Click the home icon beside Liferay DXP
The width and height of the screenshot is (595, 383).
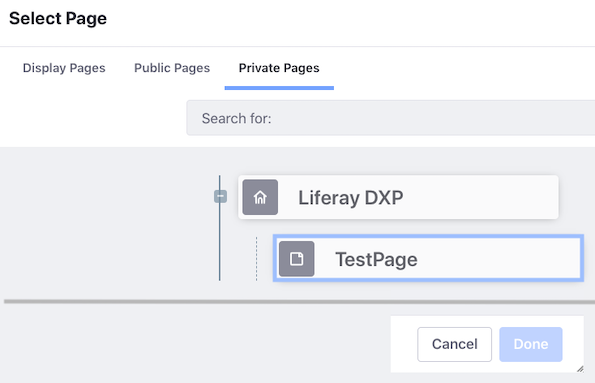click(260, 197)
